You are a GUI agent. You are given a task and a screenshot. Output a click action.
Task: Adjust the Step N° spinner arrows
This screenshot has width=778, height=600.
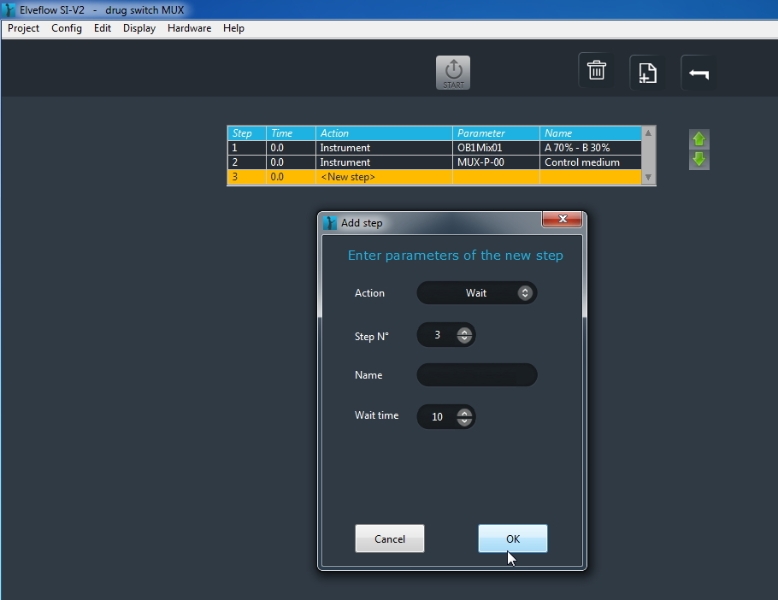click(464, 336)
